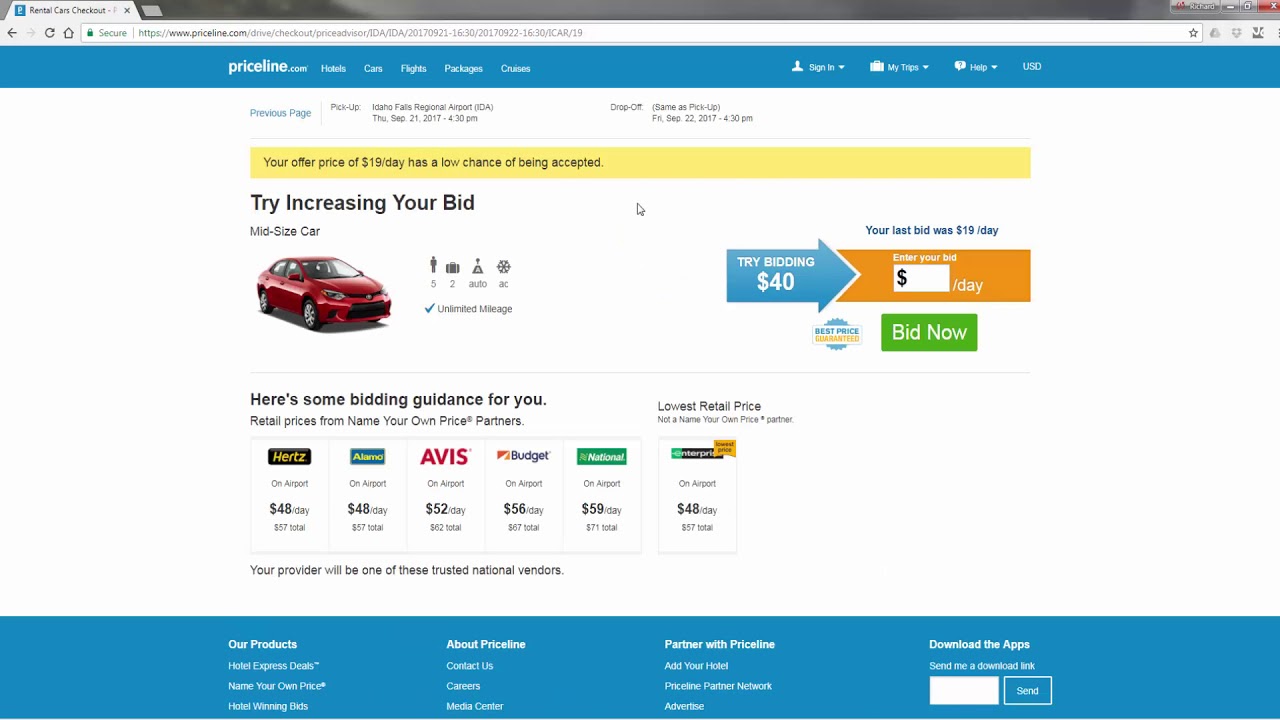
Task: Open the Flights menu
Action: click(x=413, y=69)
